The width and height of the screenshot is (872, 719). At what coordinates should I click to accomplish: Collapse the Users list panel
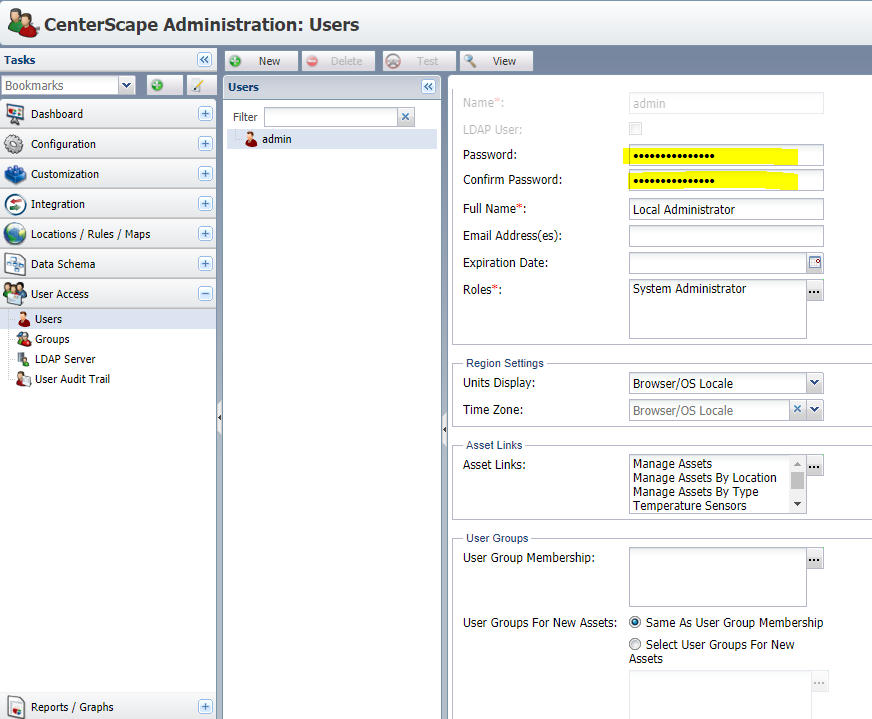tap(428, 87)
